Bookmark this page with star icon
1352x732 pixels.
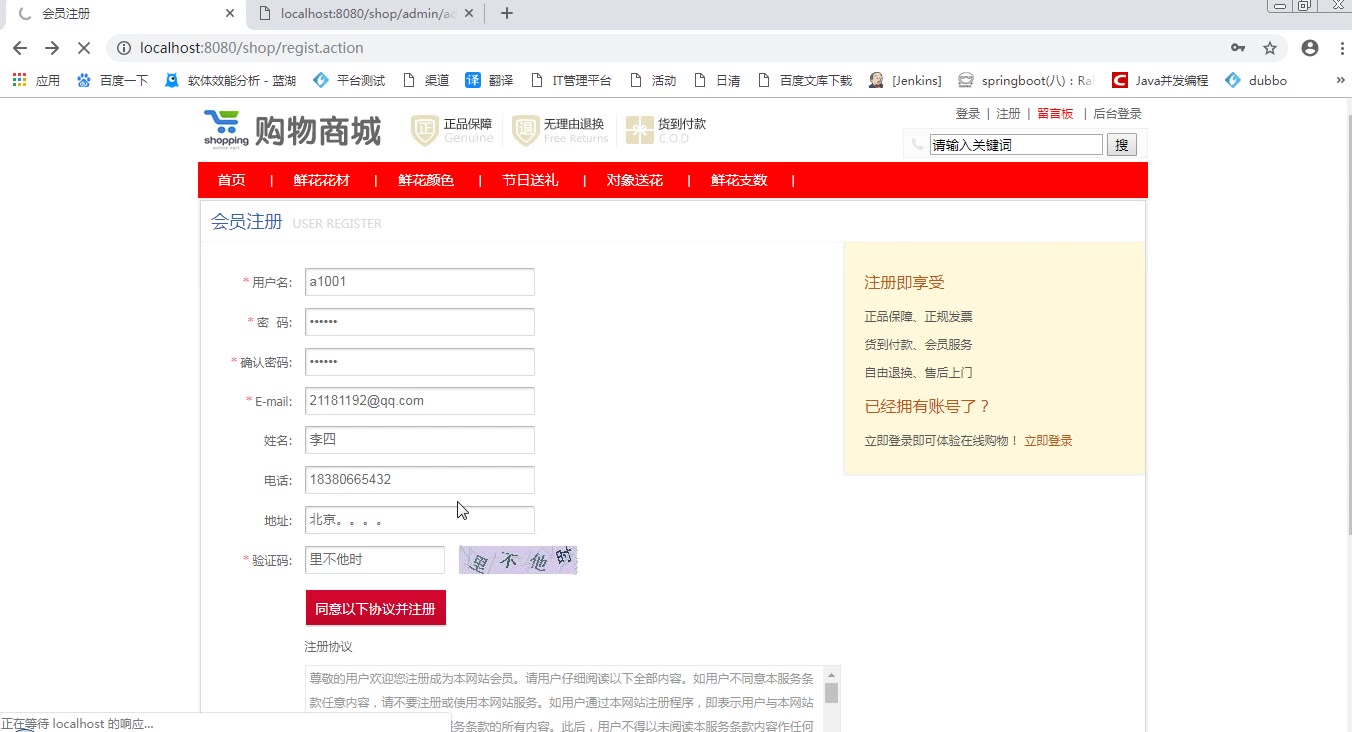click(x=1270, y=48)
